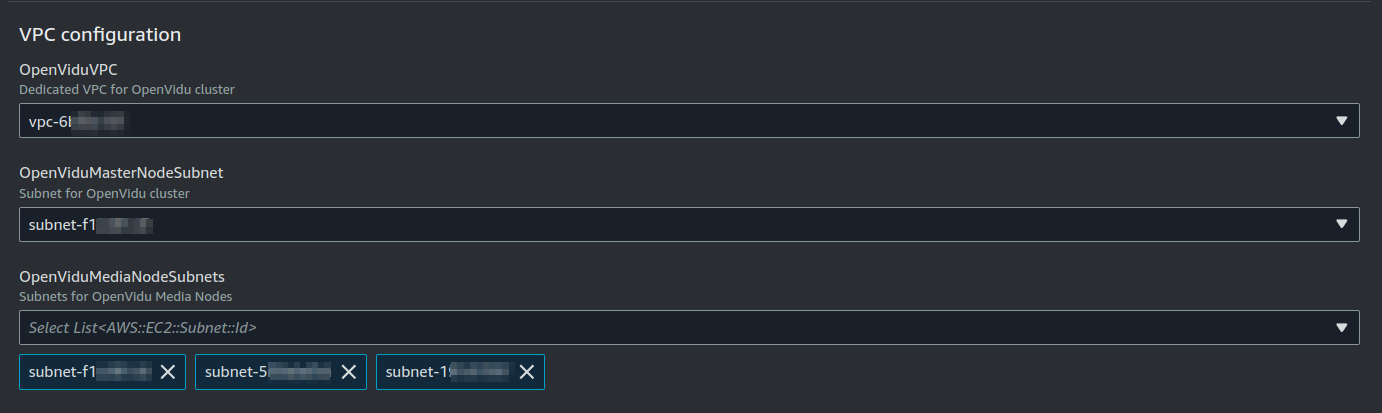Image resolution: width=1382 pixels, height=413 pixels.
Task: Click the 'Subnets for OpenVidu Media Nodes' description
Action: (x=126, y=296)
